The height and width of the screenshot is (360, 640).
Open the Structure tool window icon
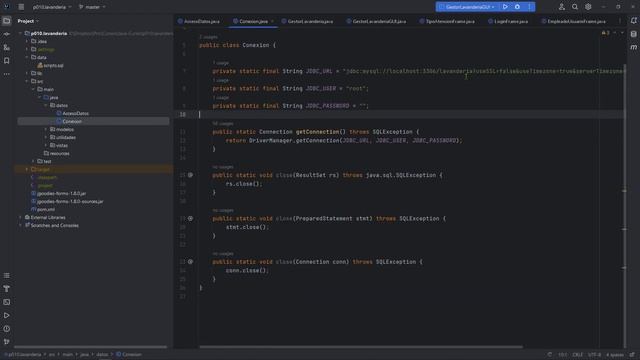coord(7,48)
